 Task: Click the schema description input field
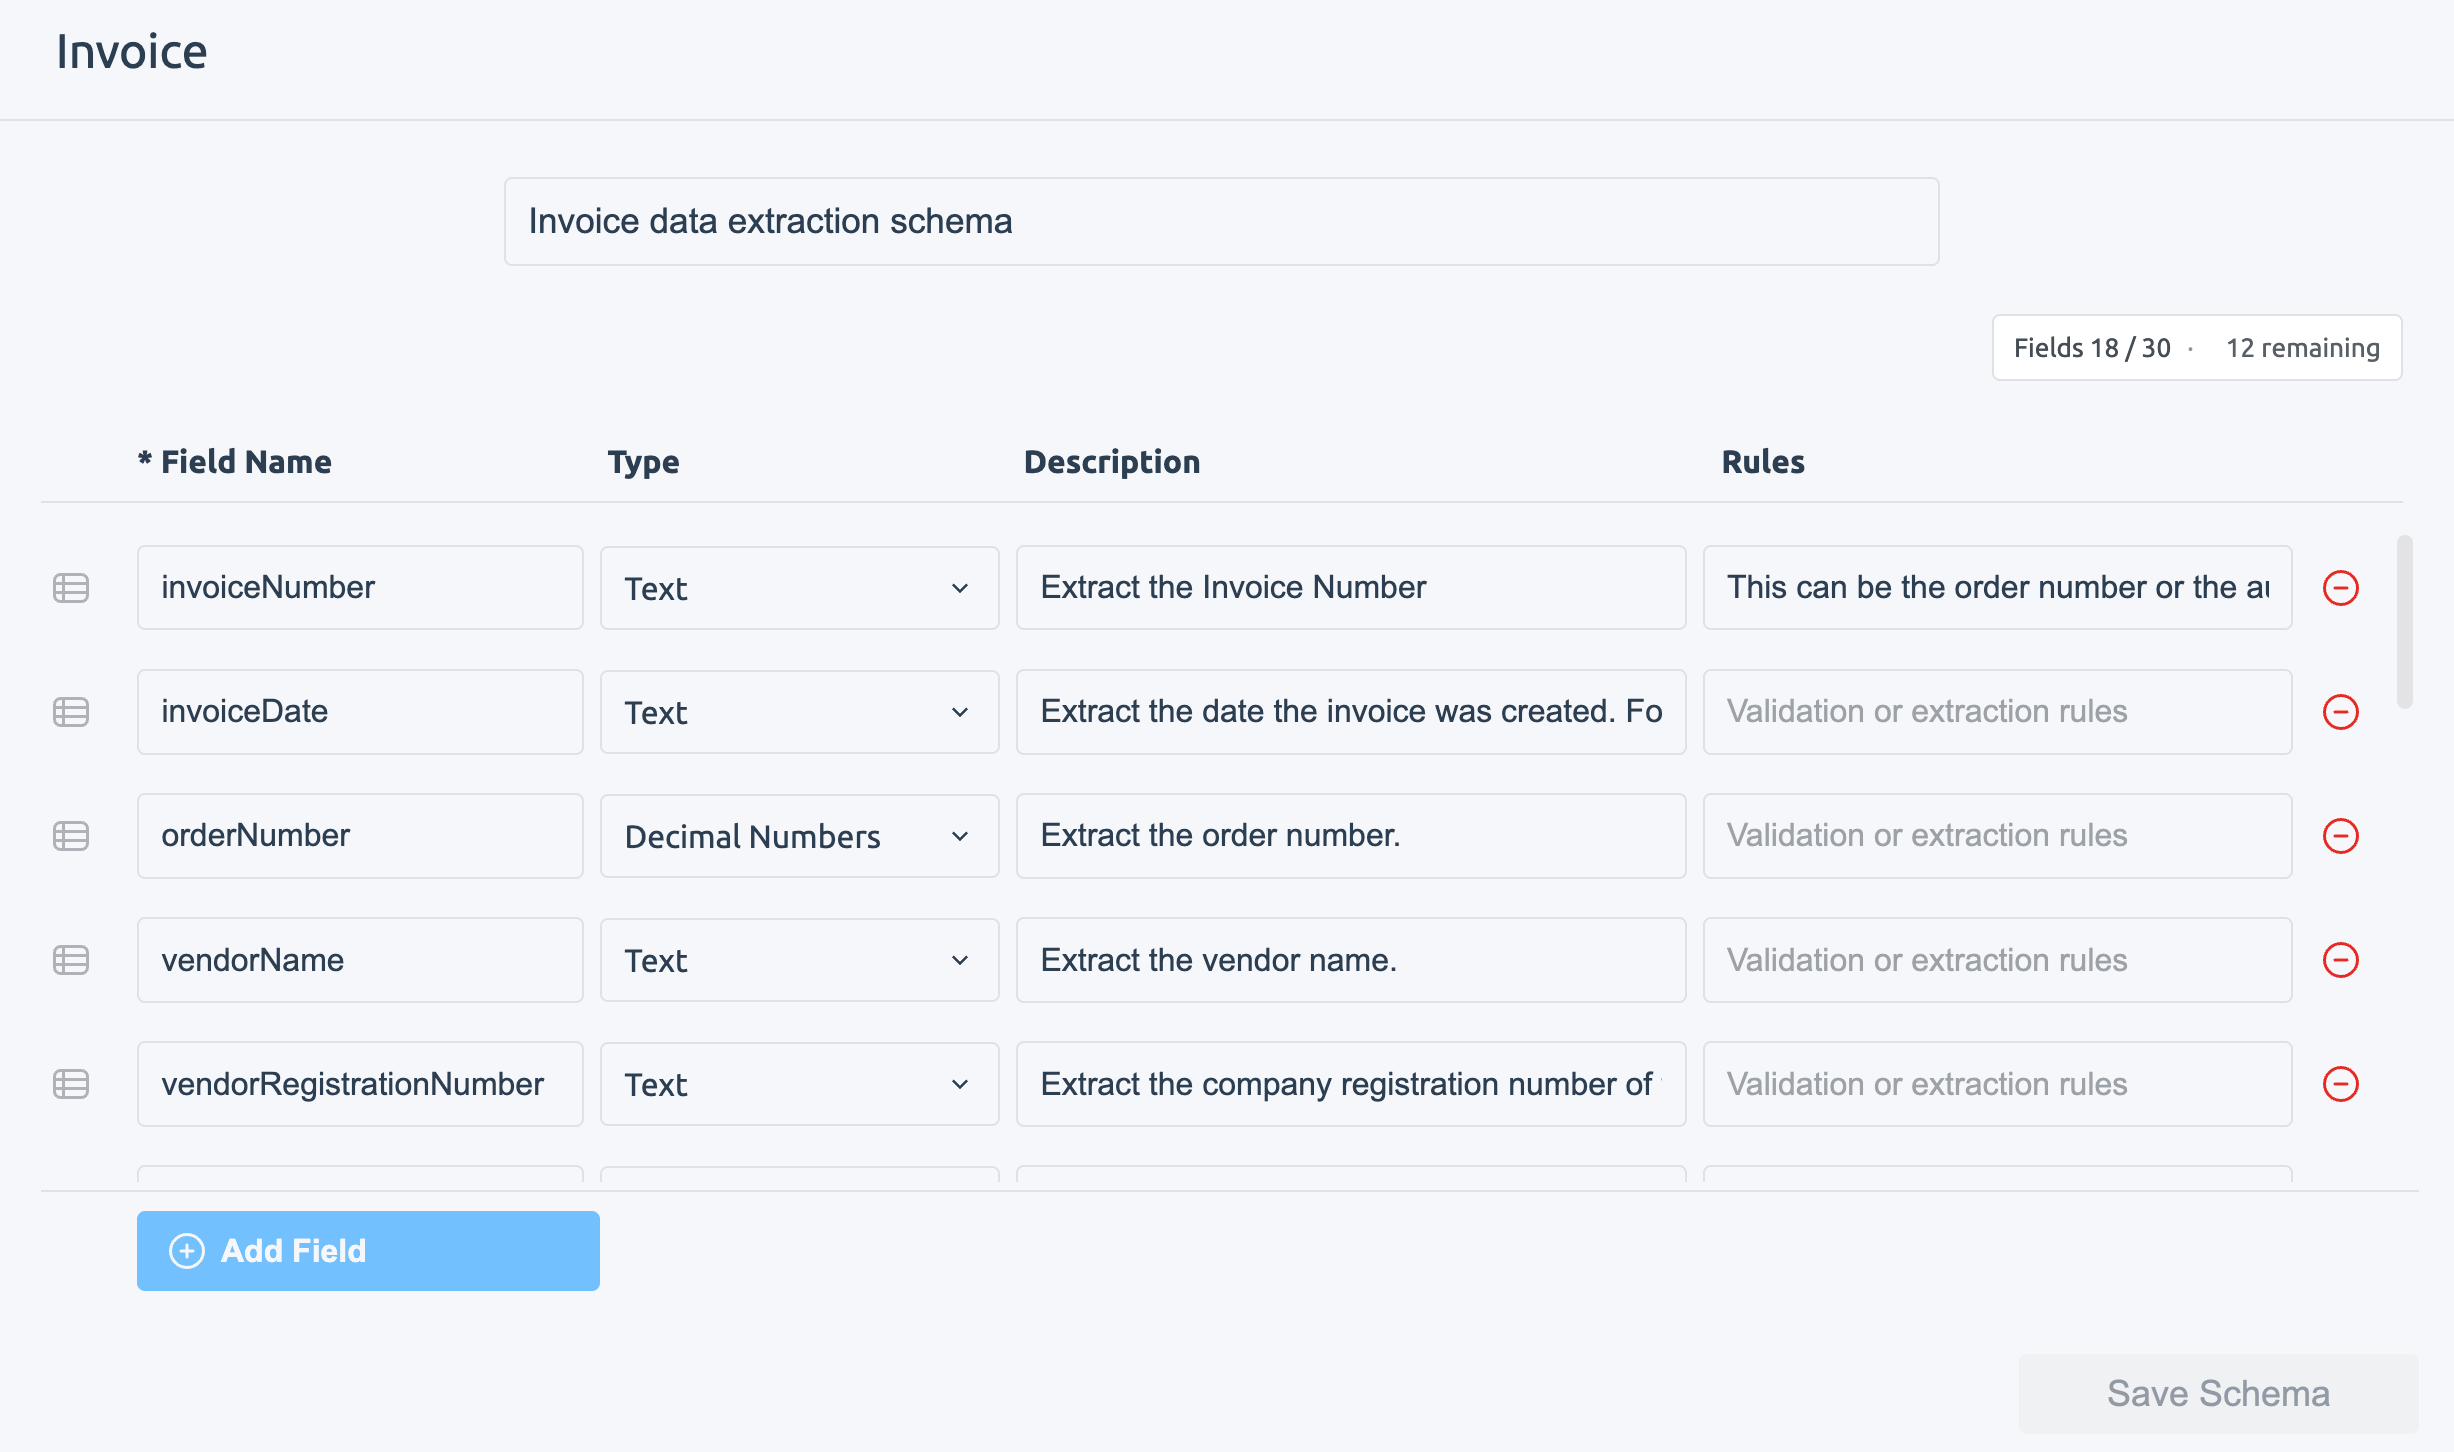(1221, 220)
